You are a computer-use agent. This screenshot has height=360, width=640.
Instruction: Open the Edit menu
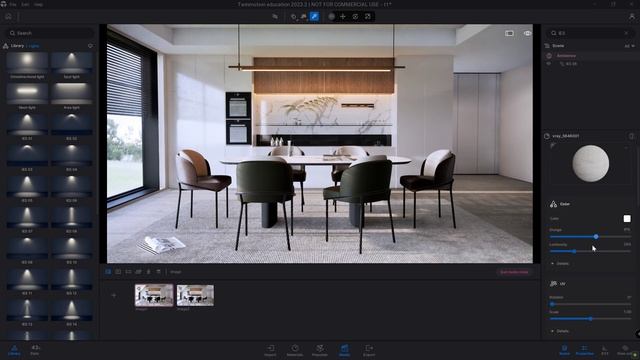point(25,4)
